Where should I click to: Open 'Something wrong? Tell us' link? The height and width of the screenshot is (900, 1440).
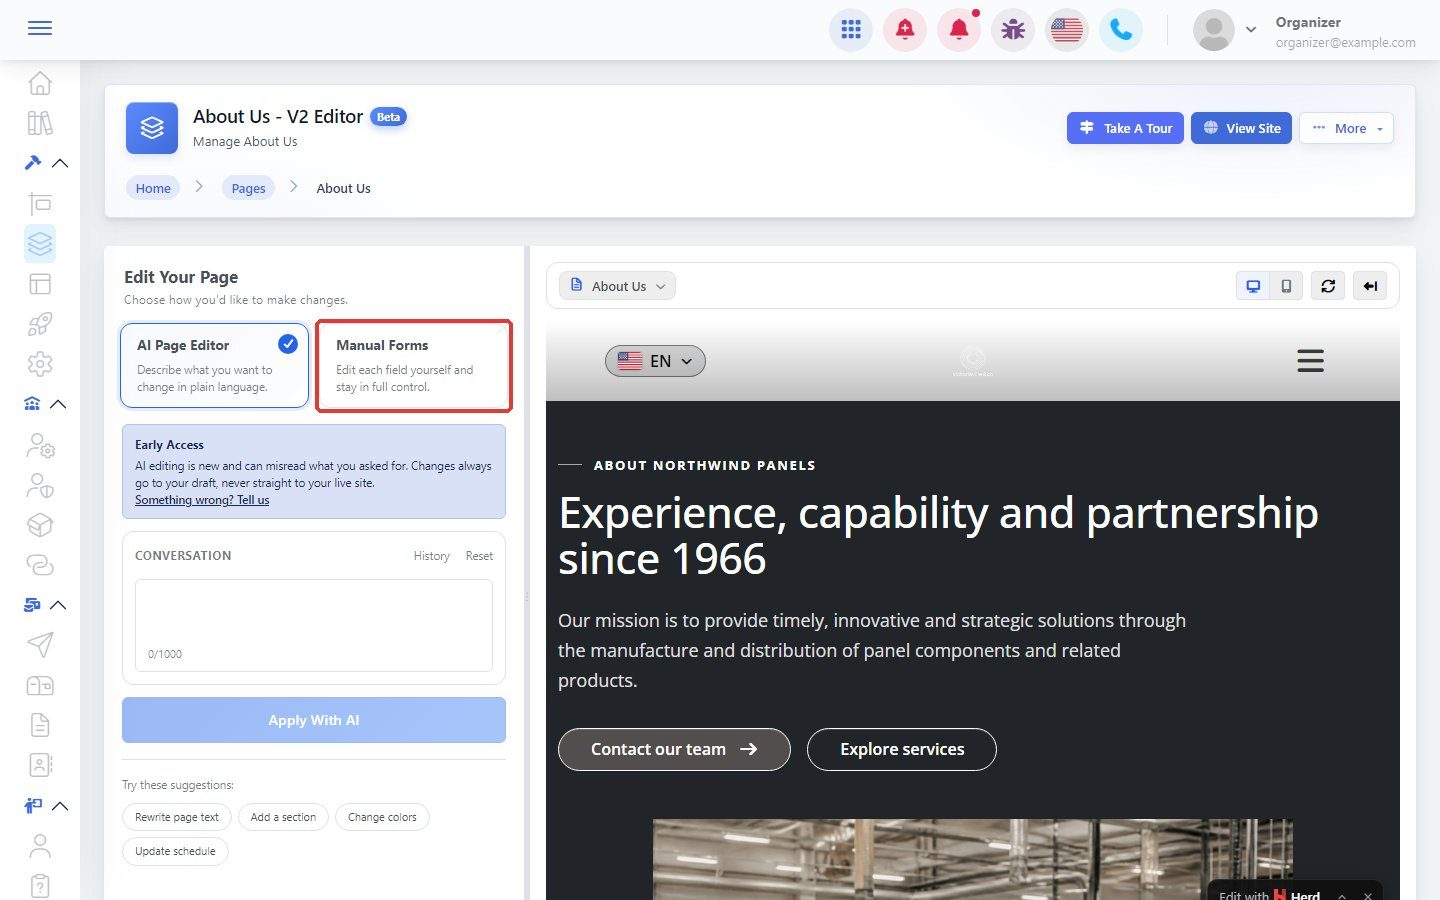[x=202, y=500]
